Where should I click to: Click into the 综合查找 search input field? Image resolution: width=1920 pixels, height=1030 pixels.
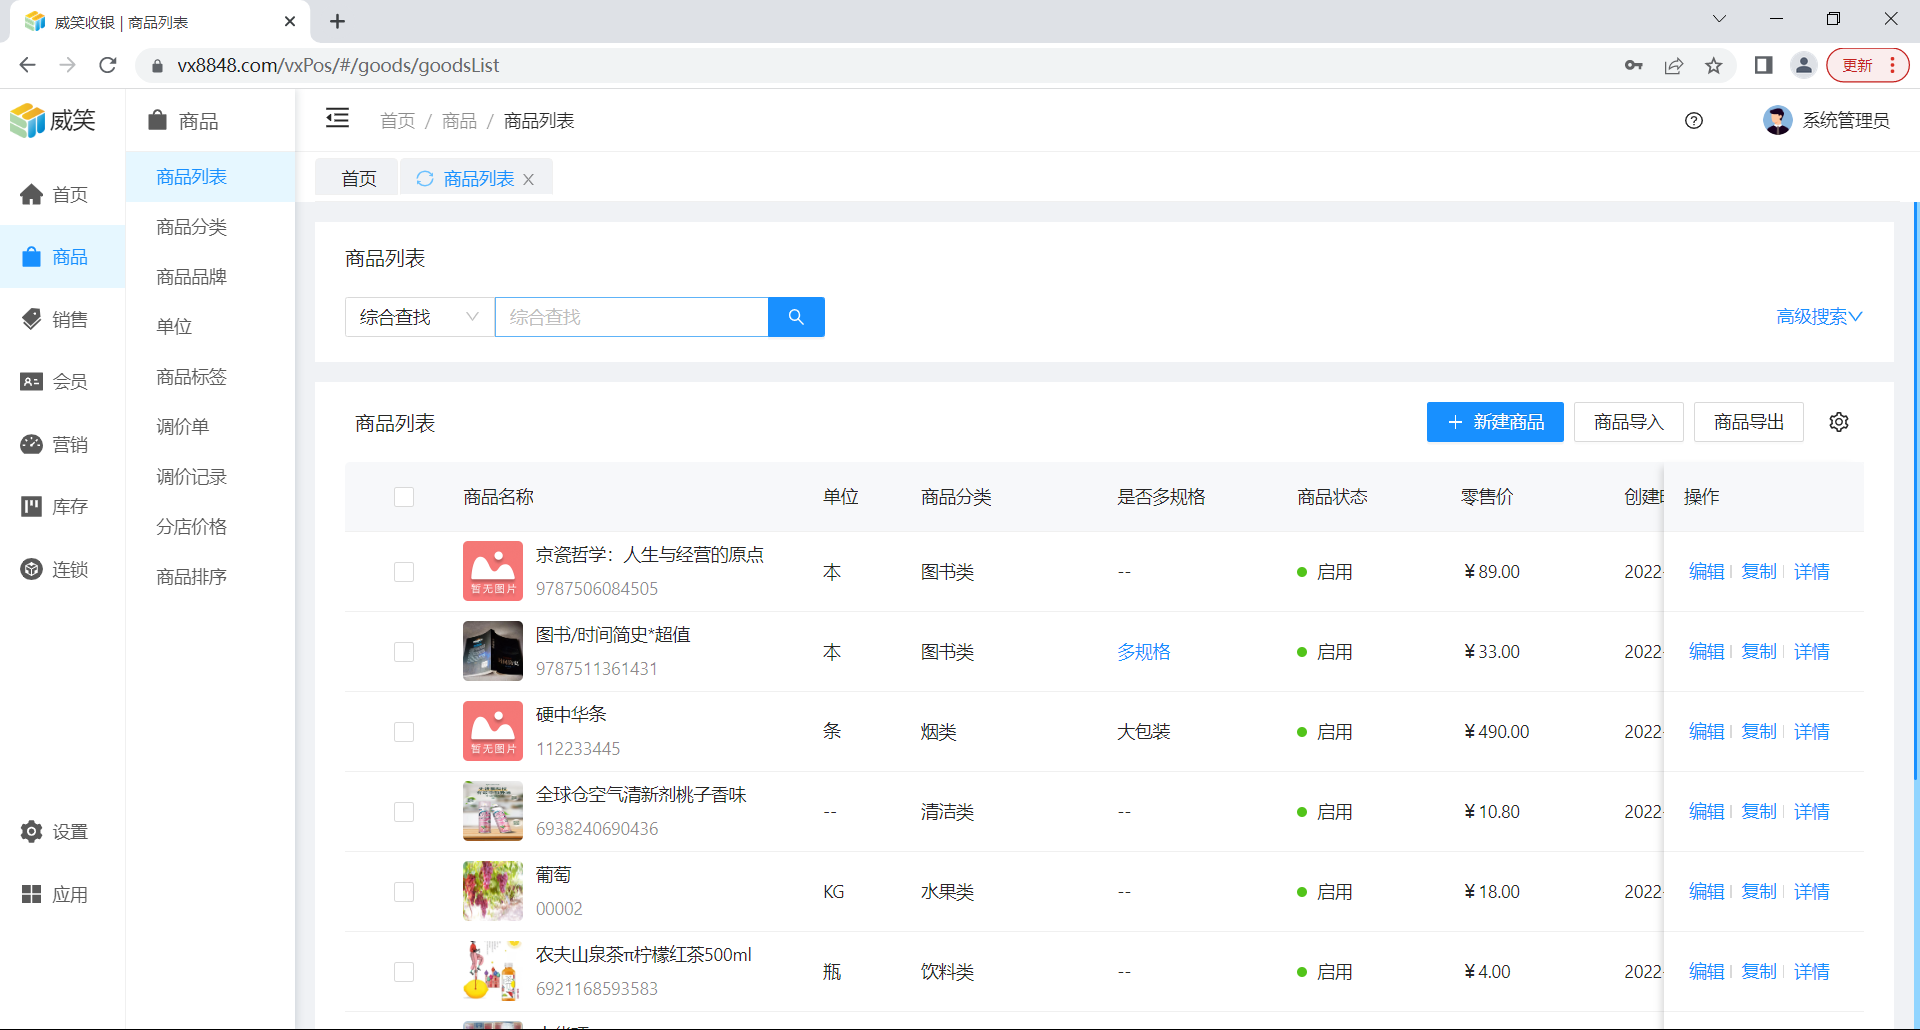(631, 317)
